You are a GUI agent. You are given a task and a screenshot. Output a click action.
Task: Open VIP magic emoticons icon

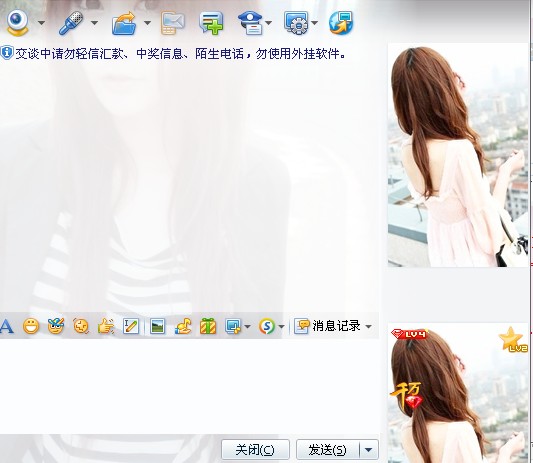56,326
